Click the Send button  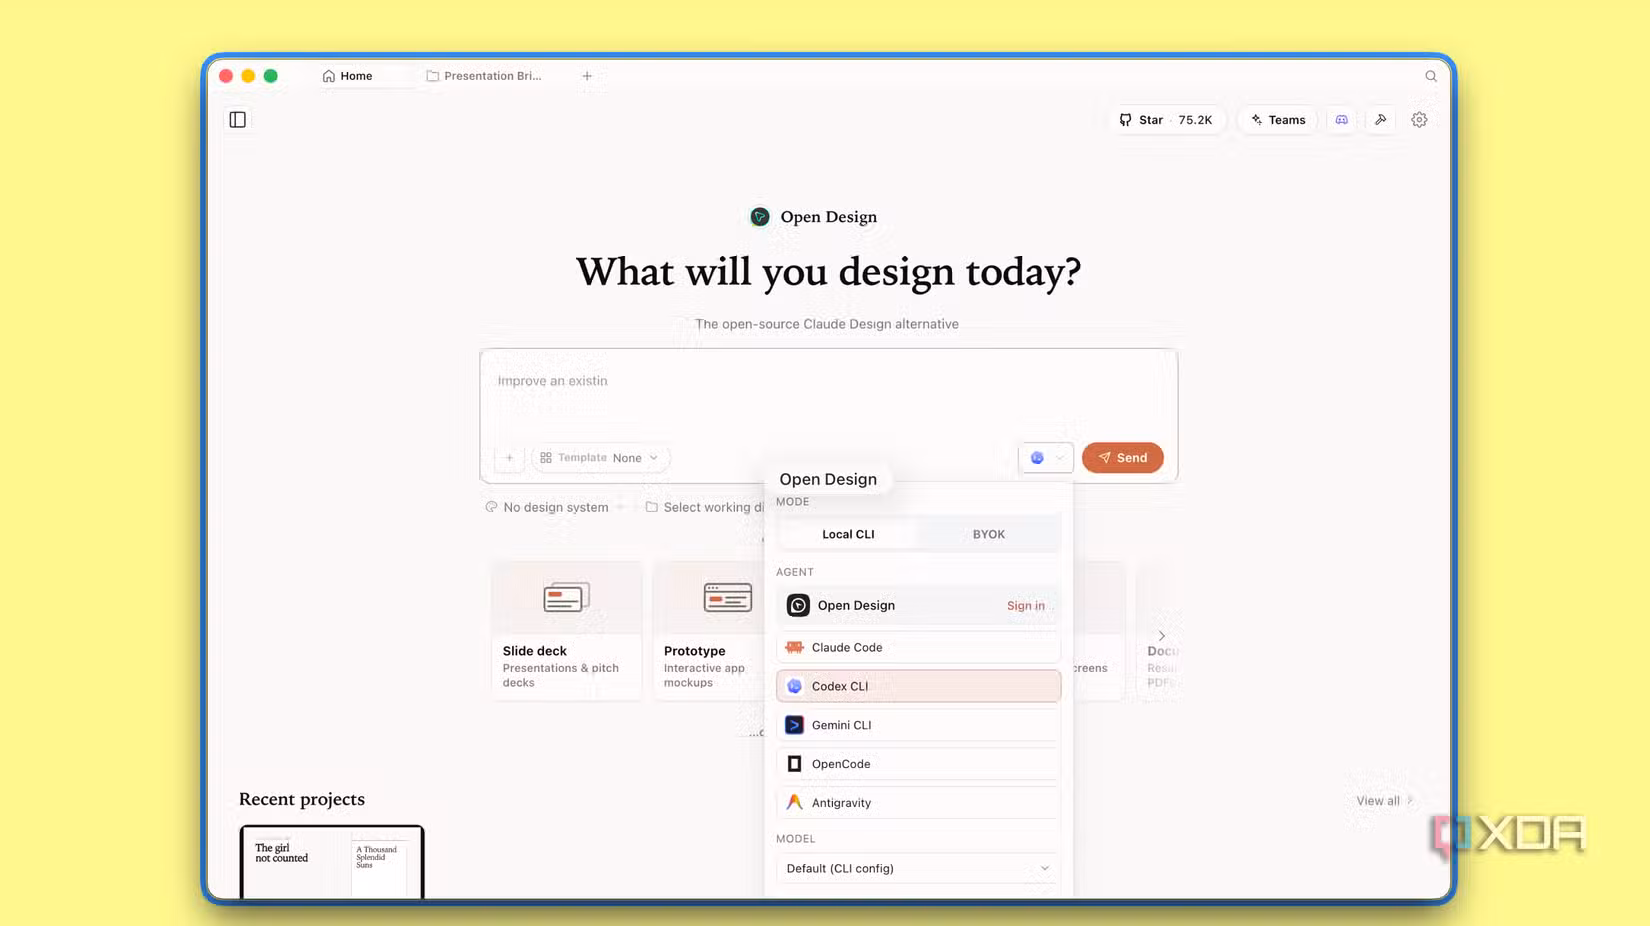(1122, 458)
